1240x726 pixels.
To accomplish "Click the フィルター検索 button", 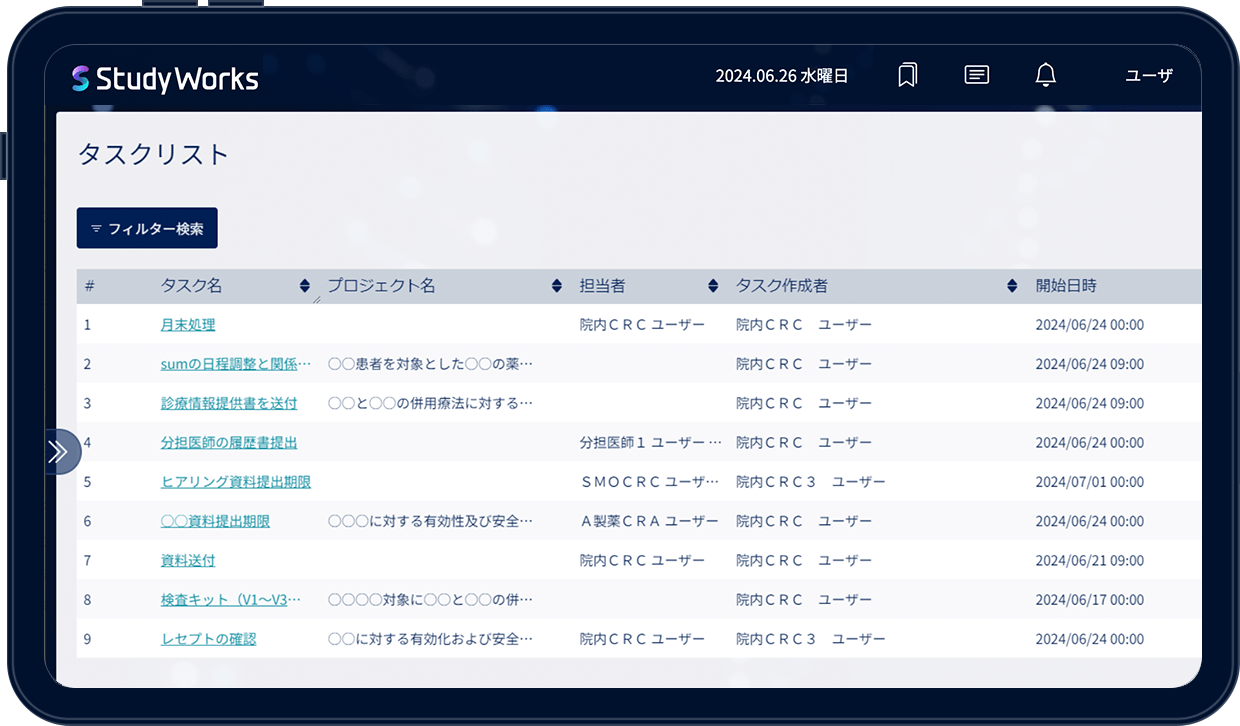I will [x=147, y=228].
